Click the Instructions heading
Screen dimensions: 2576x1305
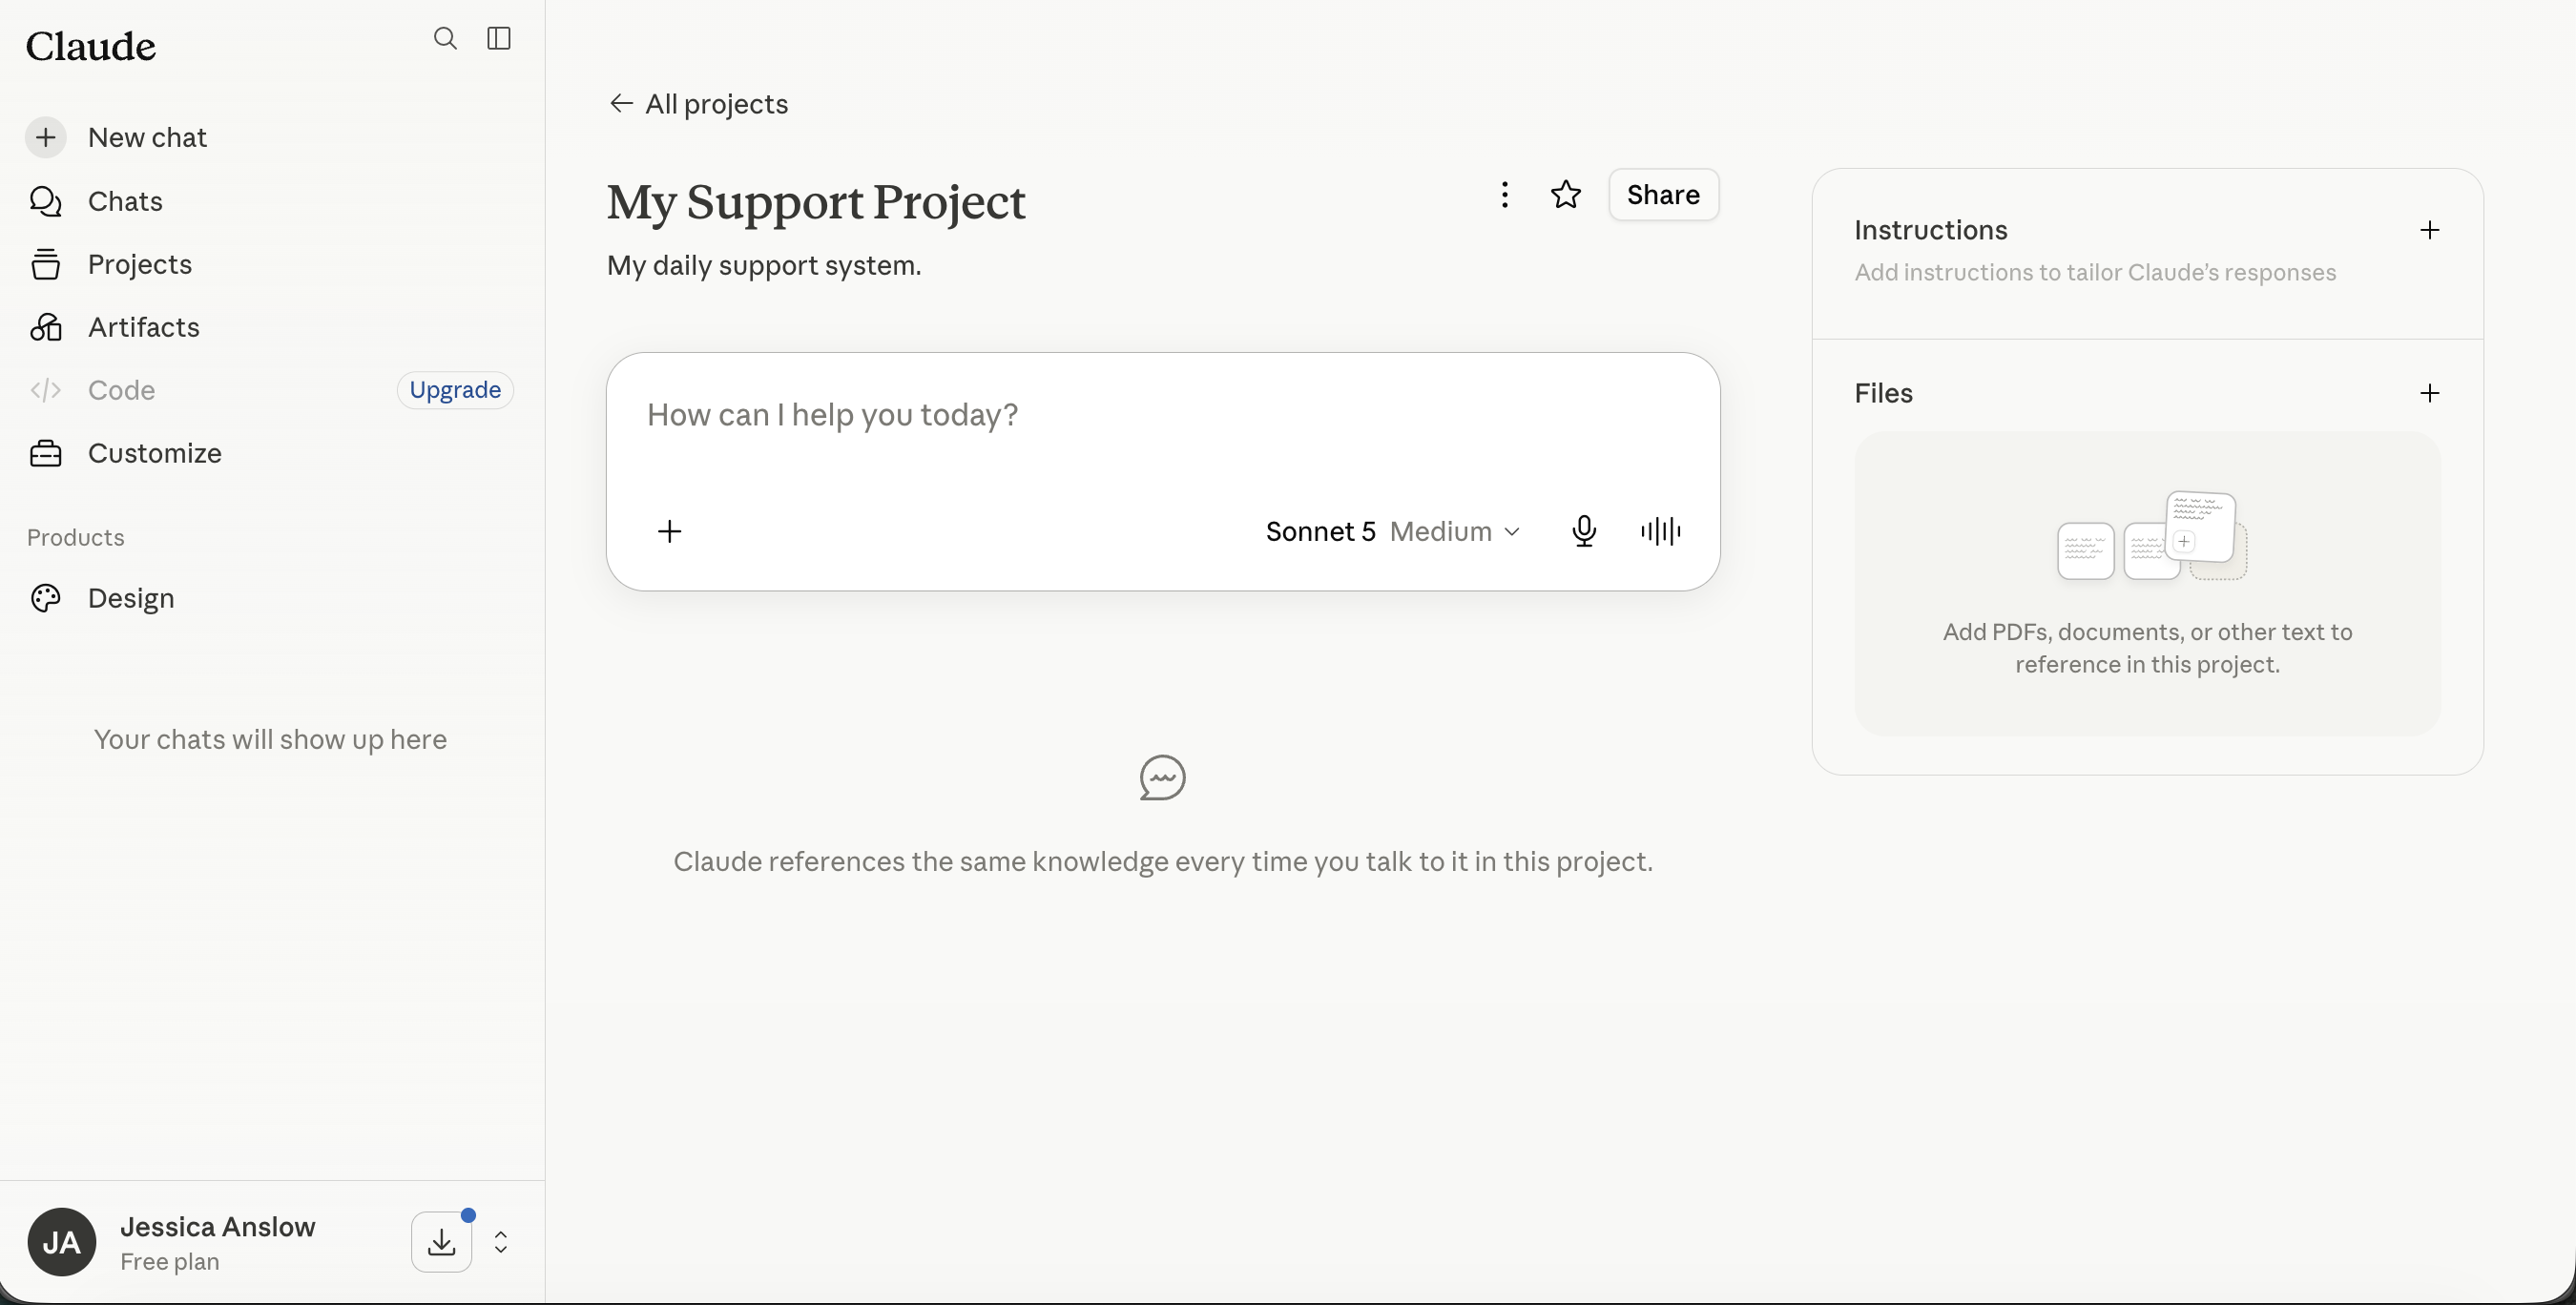1931,230
